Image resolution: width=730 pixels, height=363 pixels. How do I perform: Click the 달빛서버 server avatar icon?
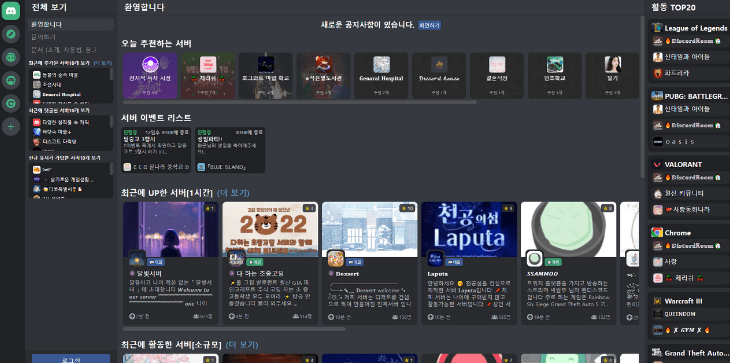137,258
